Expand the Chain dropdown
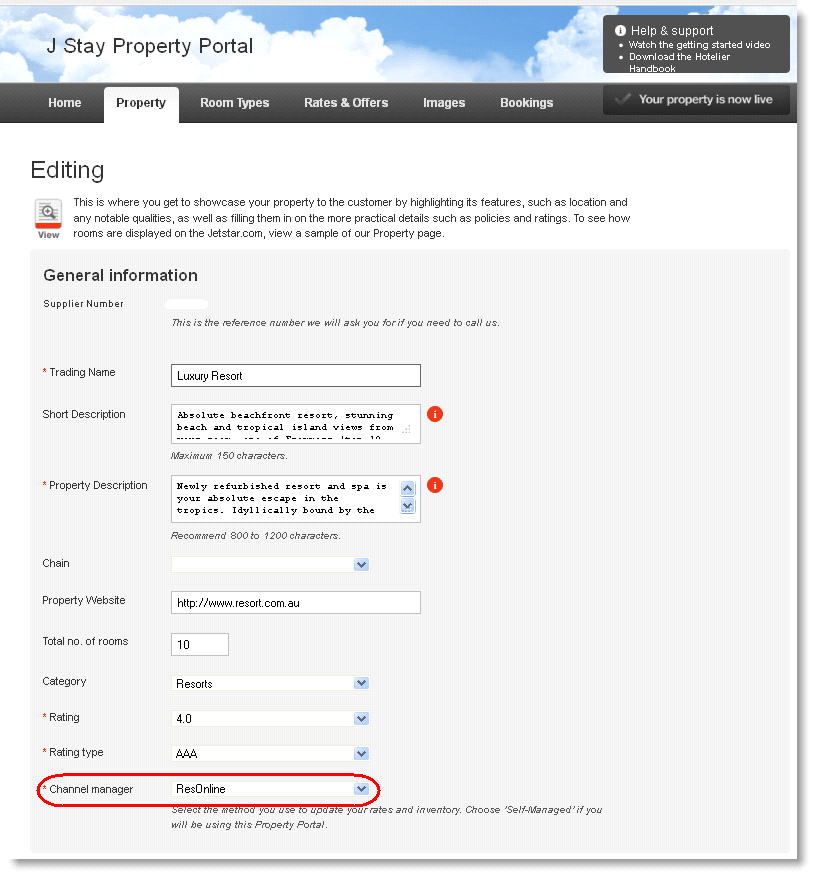This screenshot has height=875, width=813. (x=270, y=564)
